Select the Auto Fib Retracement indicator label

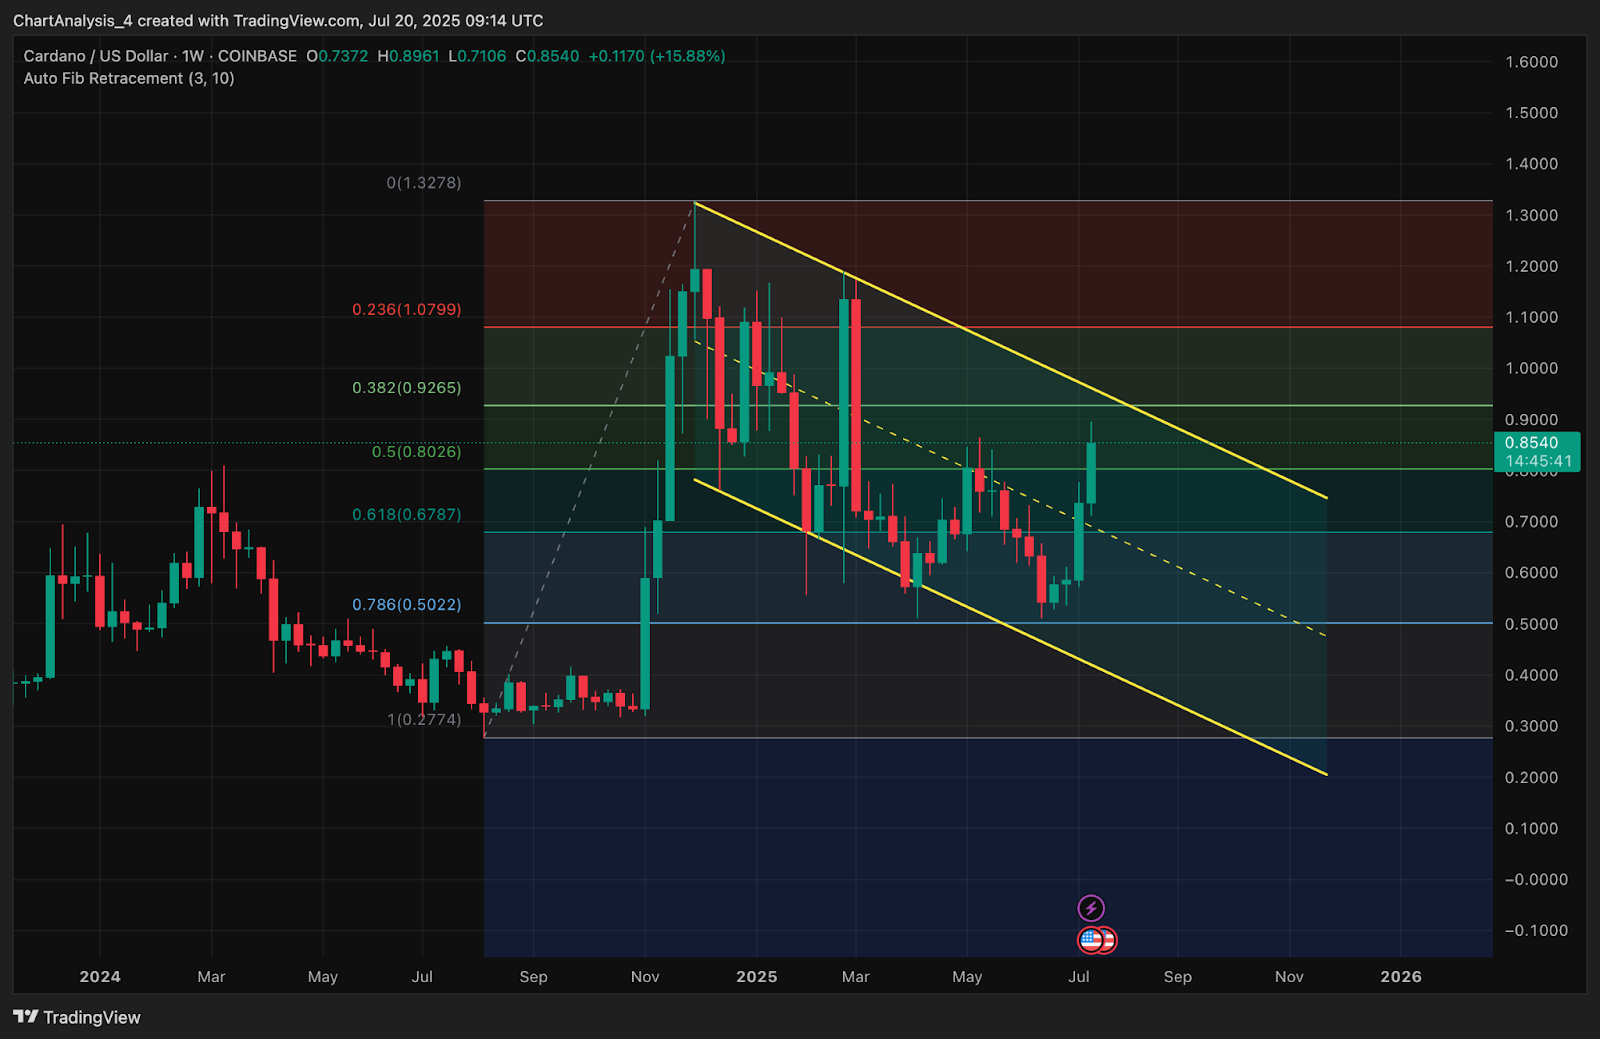tap(129, 78)
